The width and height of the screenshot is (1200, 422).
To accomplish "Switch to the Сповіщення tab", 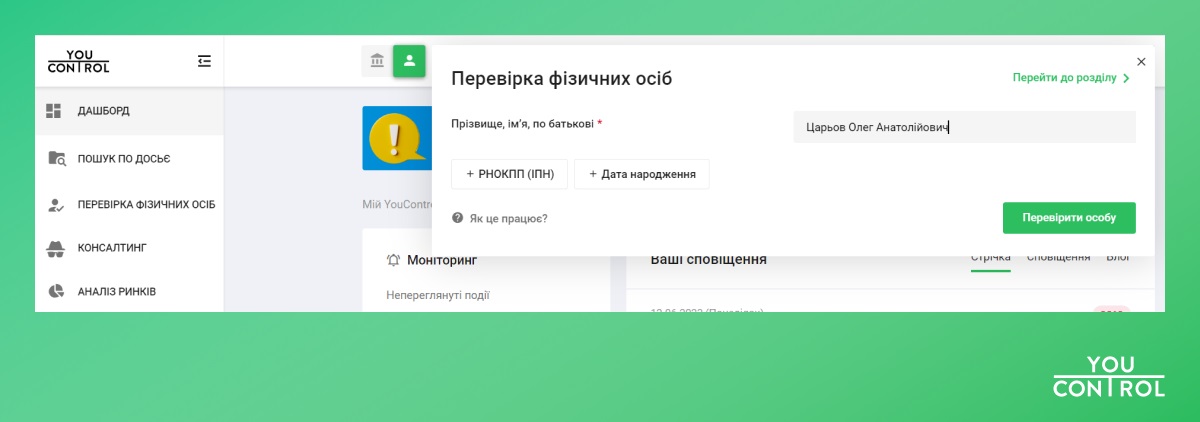I will point(1058,259).
